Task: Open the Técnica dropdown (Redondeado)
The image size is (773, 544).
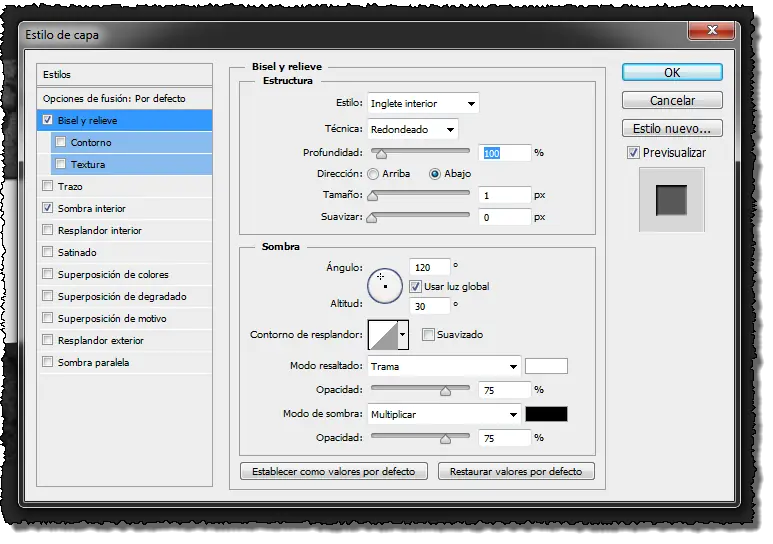Action: (413, 130)
